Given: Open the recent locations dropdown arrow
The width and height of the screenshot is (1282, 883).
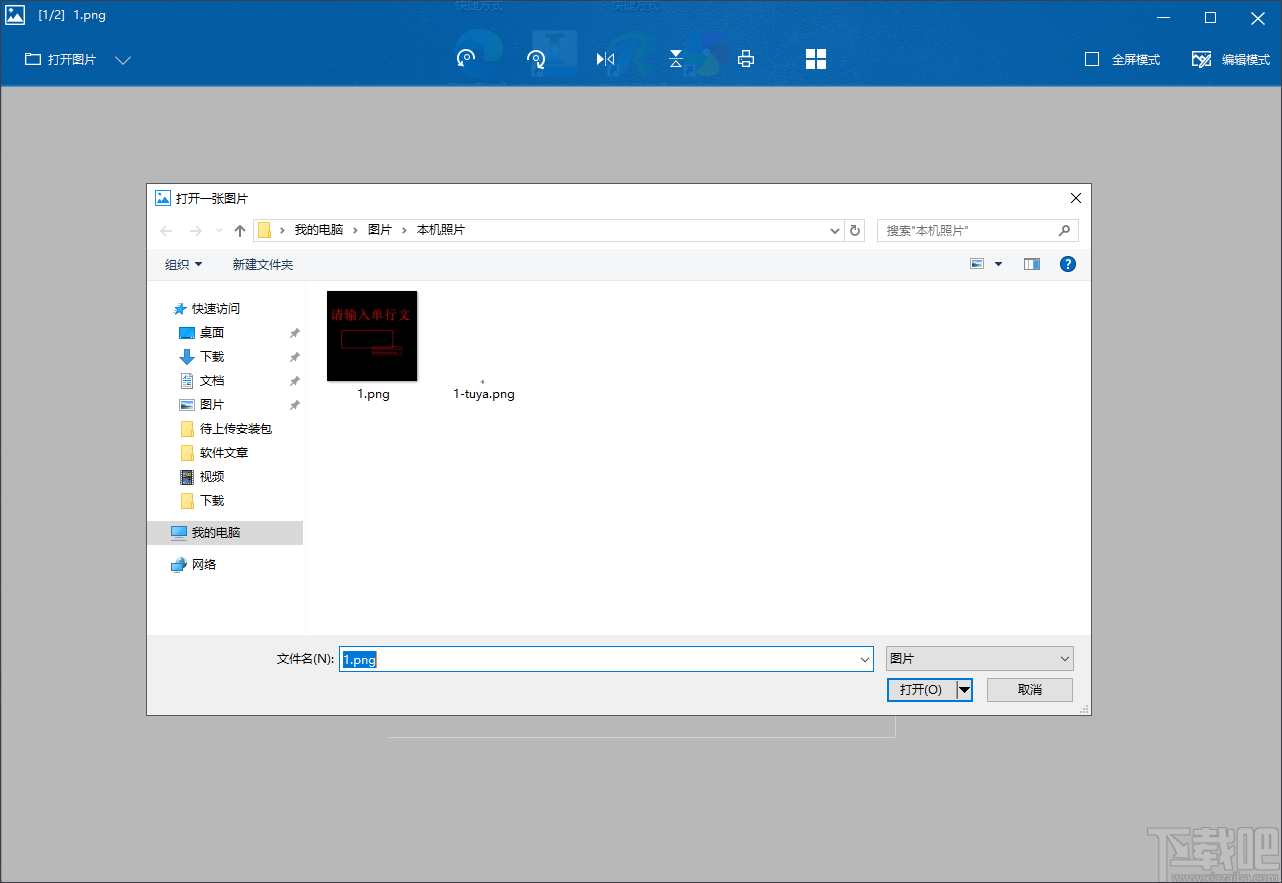Looking at the screenshot, I should point(220,231).
